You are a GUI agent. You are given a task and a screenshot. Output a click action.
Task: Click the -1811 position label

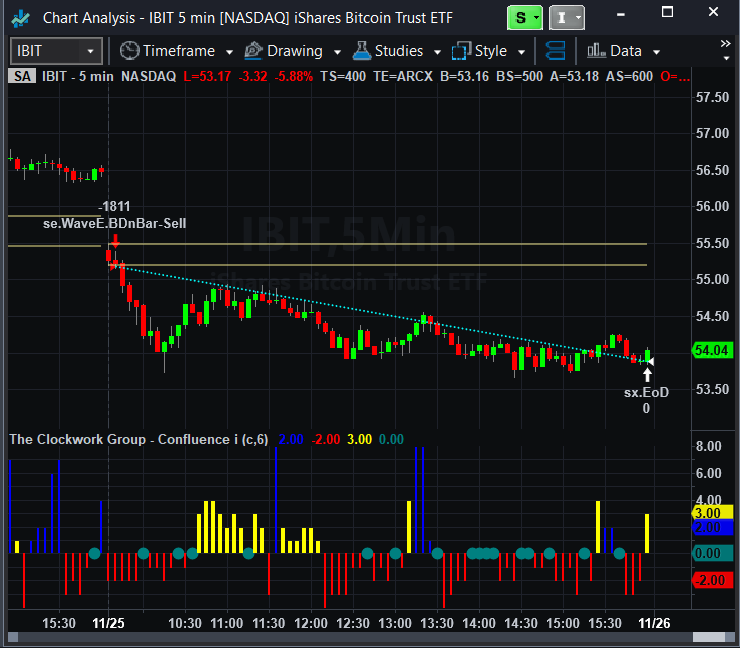coord(114,206)
